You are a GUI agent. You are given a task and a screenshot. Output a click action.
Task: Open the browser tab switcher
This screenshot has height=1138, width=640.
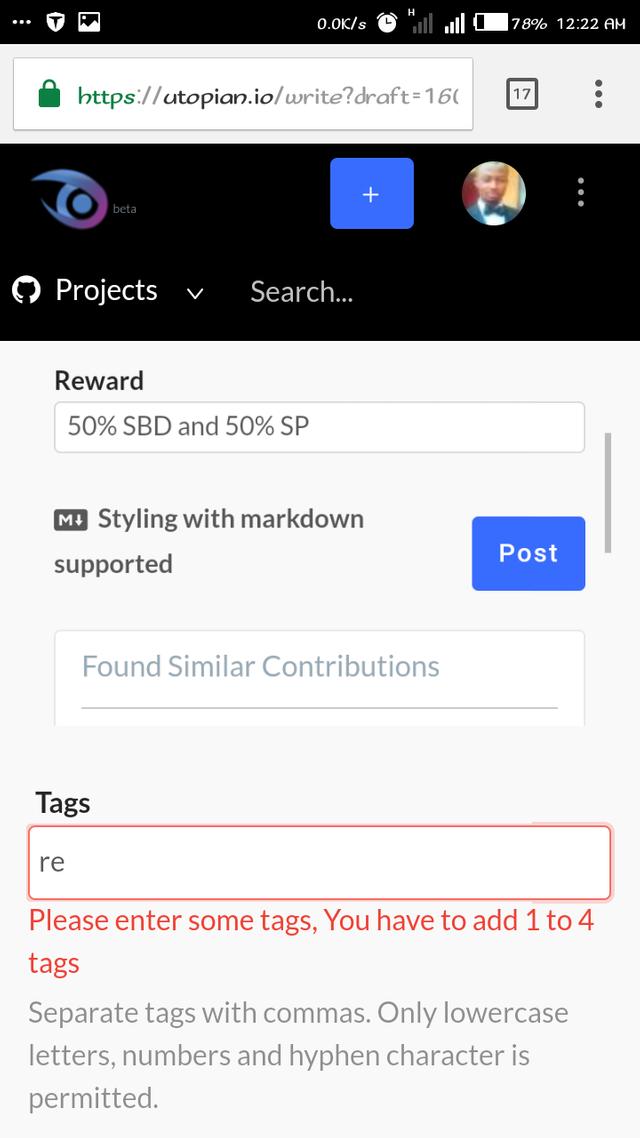(522, 95)
